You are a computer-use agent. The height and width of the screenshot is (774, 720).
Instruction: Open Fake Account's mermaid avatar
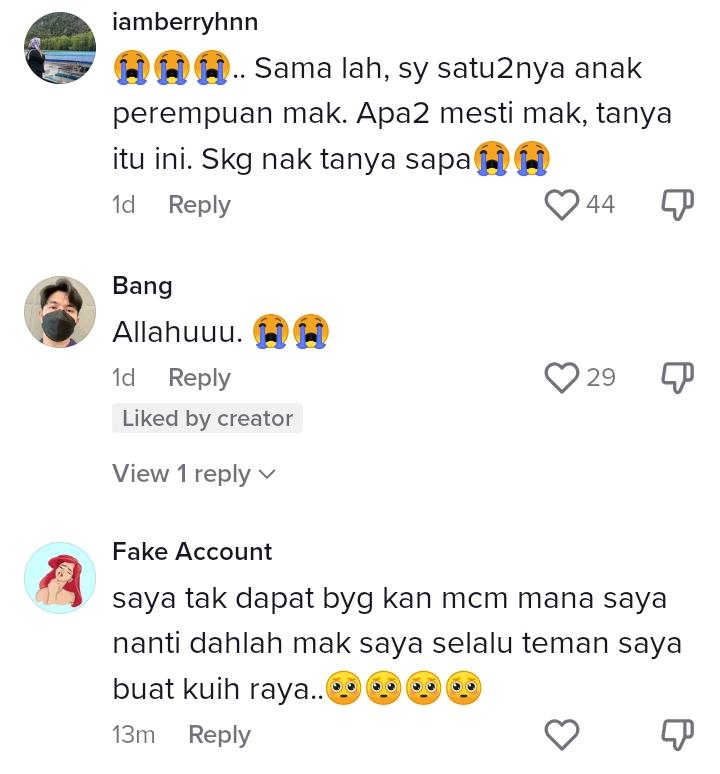point(60,578)
